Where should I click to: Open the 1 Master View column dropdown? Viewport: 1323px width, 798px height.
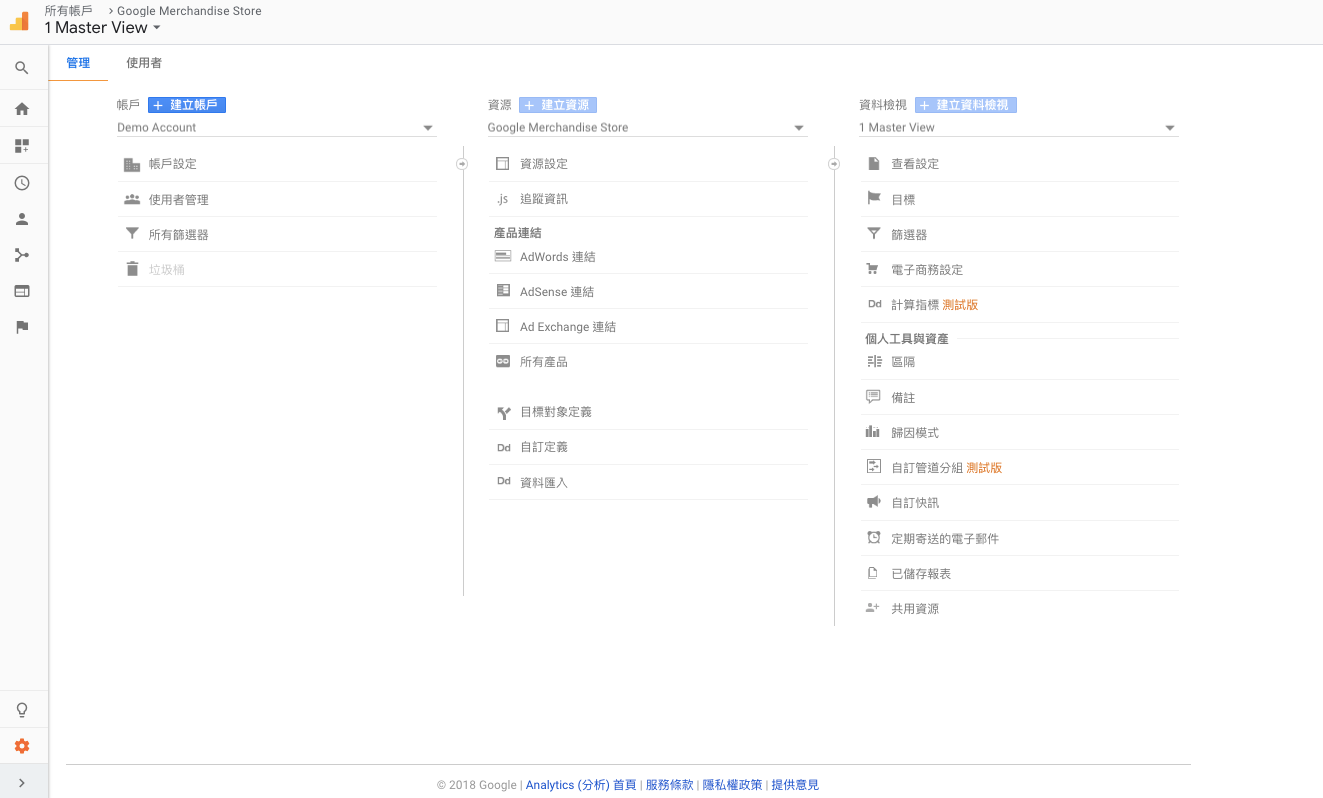point(1017,128)
